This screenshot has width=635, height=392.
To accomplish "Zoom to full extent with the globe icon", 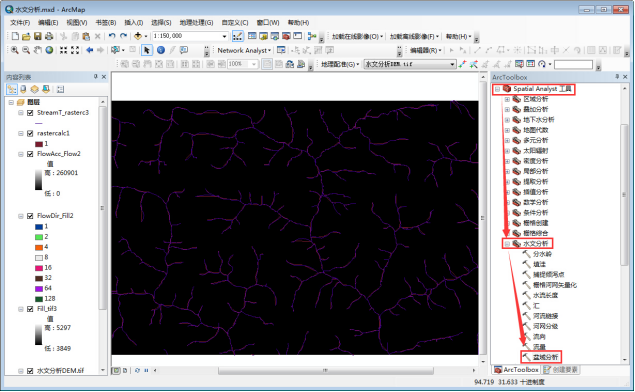I will point(49,50).
